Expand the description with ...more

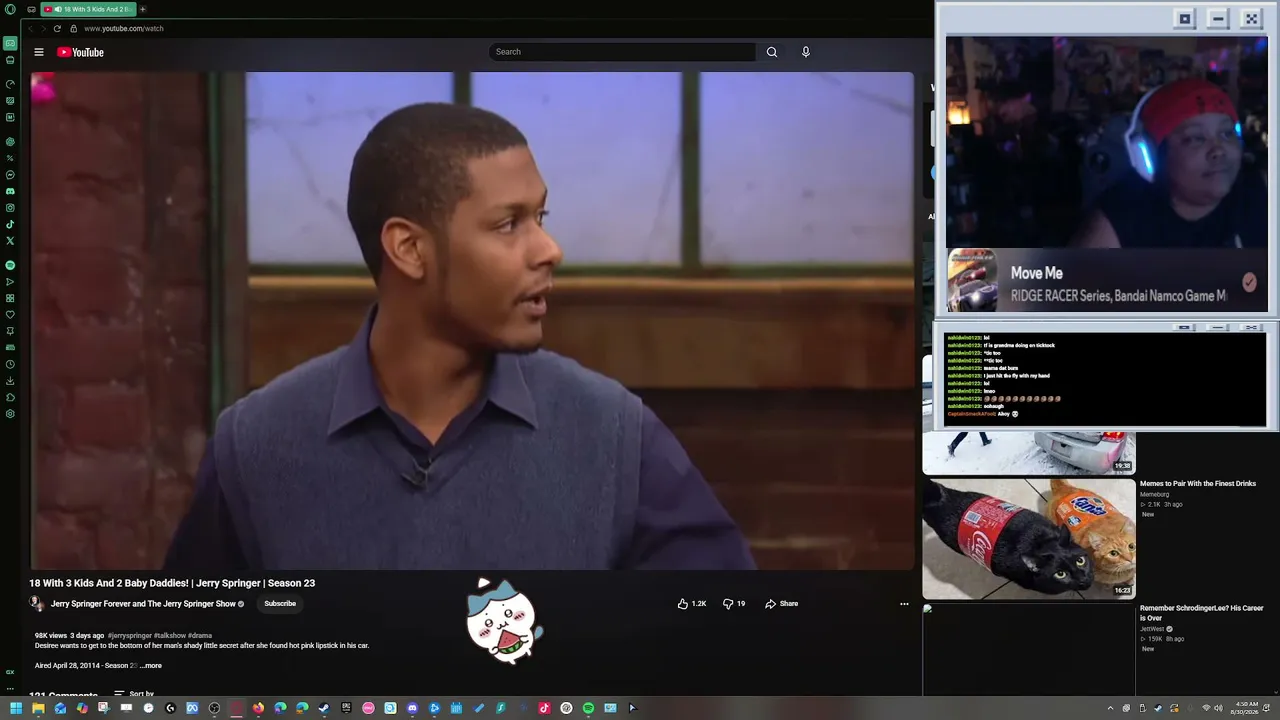point(151,666)
